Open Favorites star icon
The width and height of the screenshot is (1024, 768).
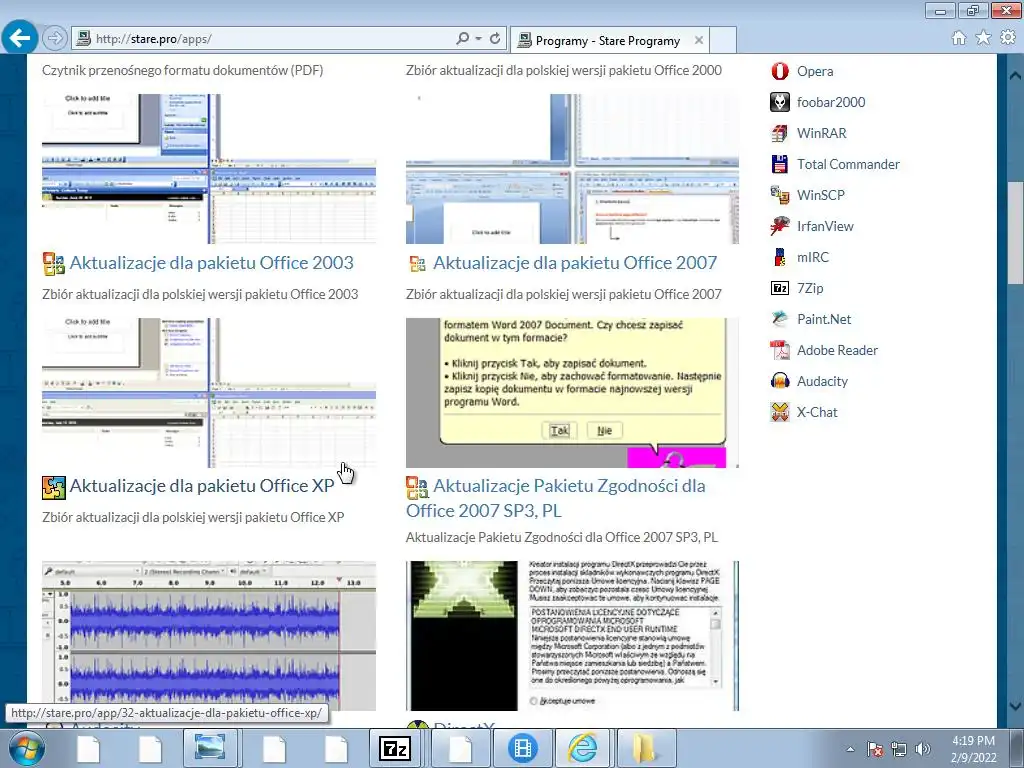[x=983, y=38]
